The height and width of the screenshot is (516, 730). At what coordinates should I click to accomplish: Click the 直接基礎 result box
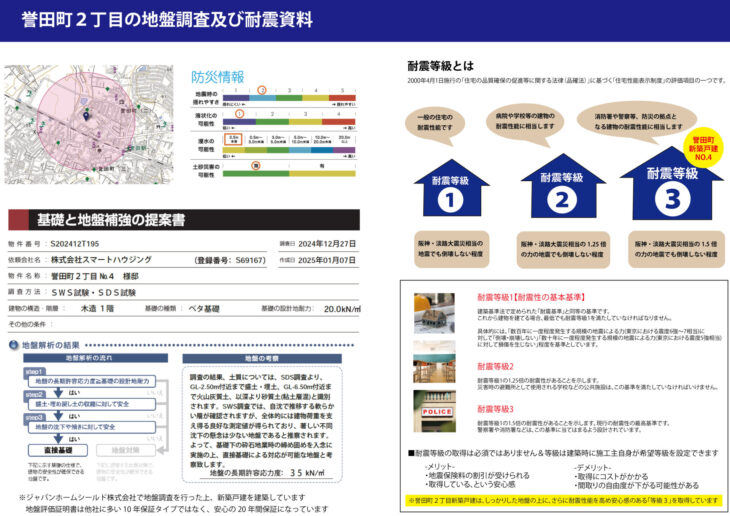coord(58,450)
